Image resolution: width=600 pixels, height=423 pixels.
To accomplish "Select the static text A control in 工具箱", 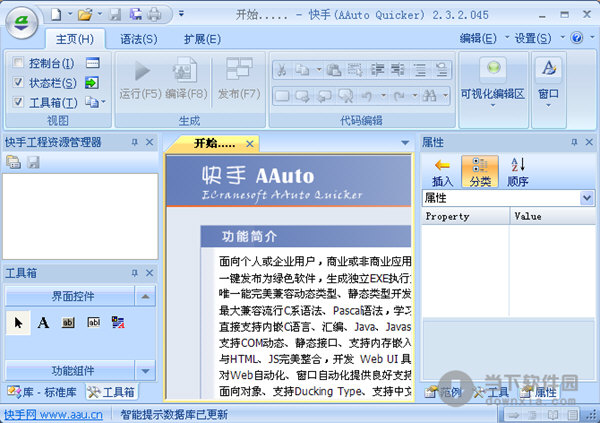I will (x=43, y=323).
